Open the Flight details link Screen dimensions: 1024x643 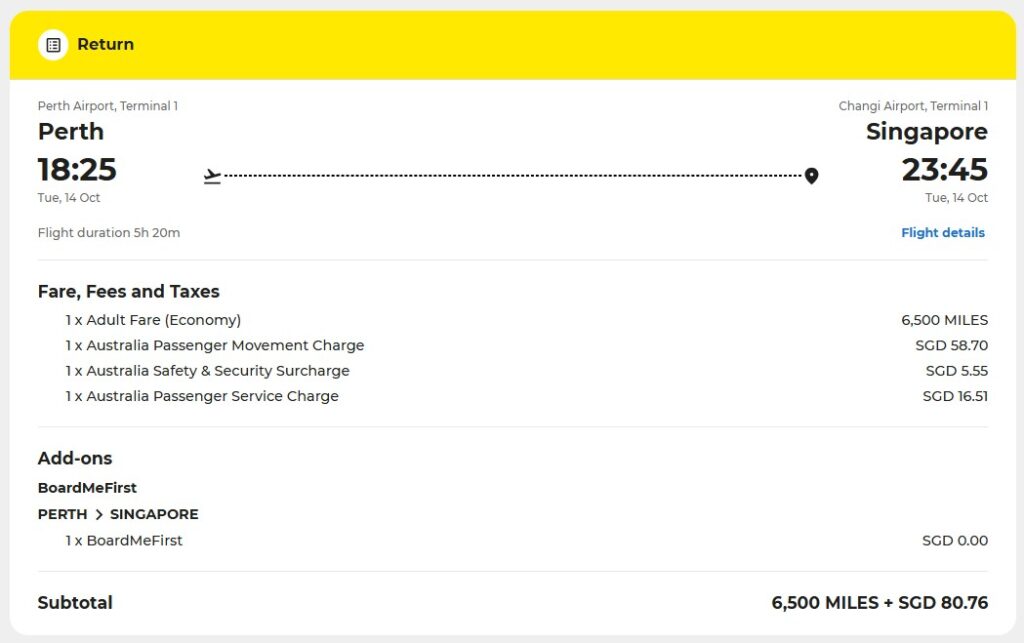pyautogui.click(x=942, y=232)
